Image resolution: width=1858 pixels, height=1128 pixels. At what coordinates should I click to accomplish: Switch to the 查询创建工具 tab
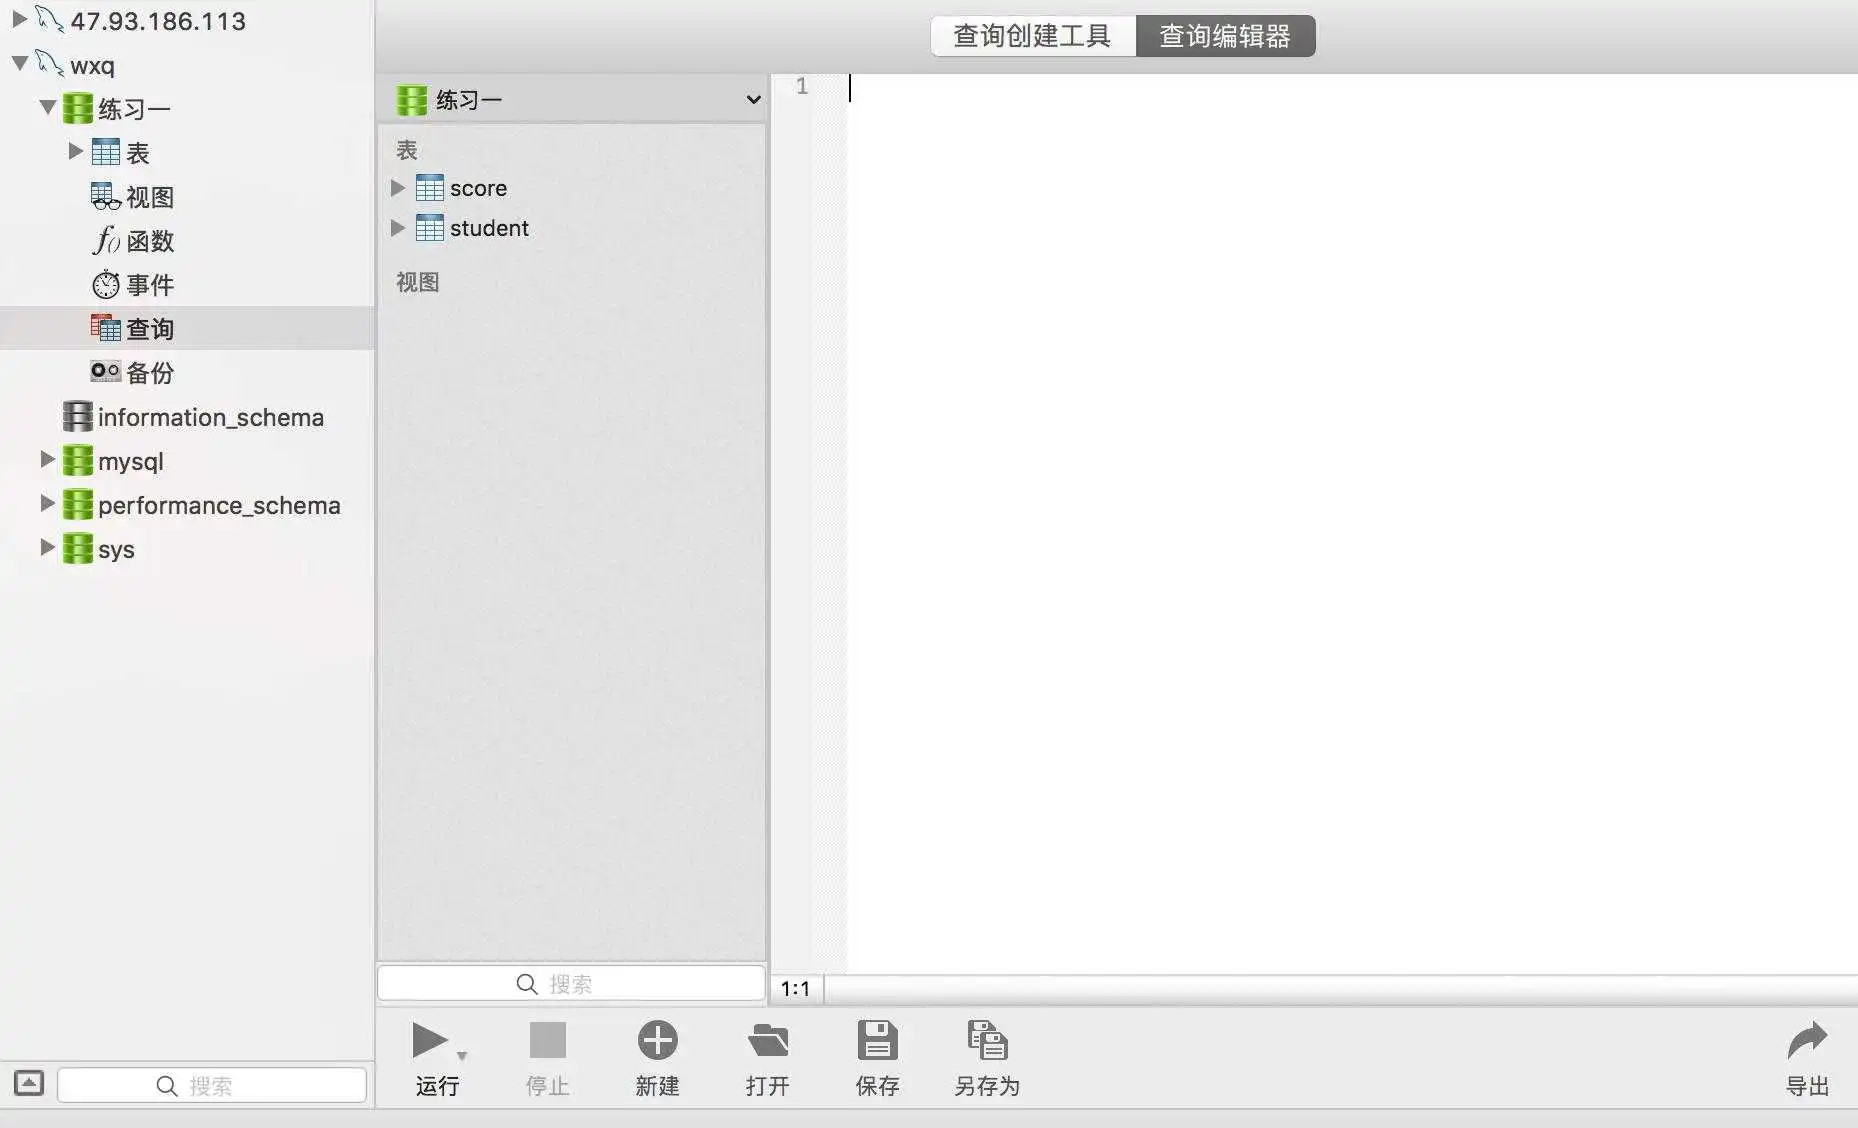click(1032, 36)
